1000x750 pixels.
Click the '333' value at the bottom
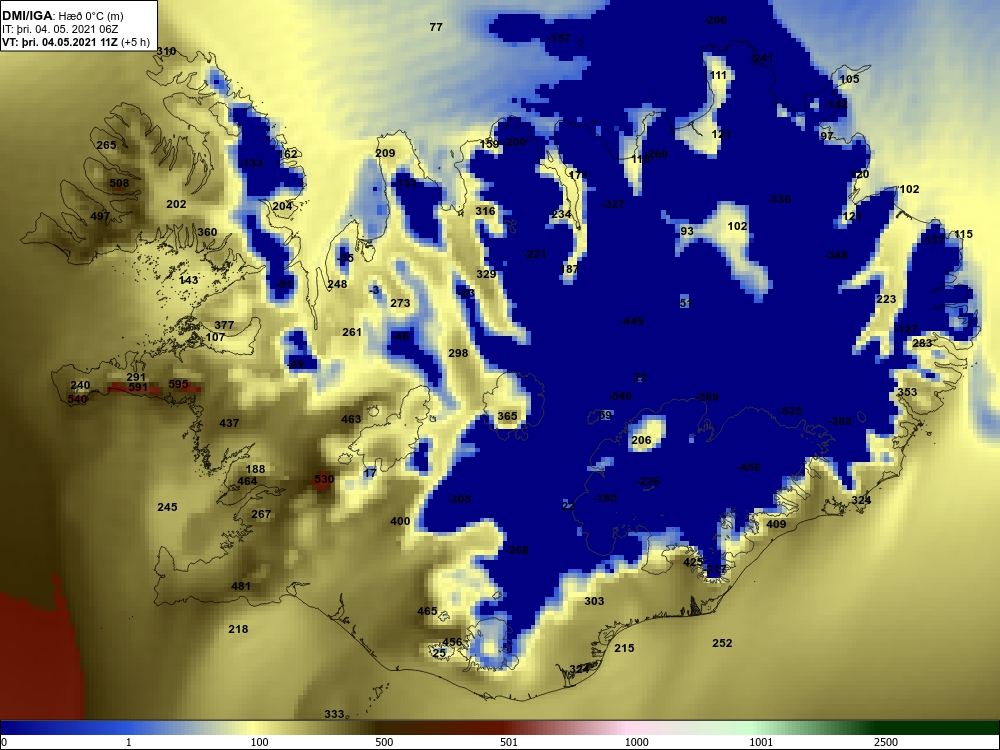tap(334, 714)
